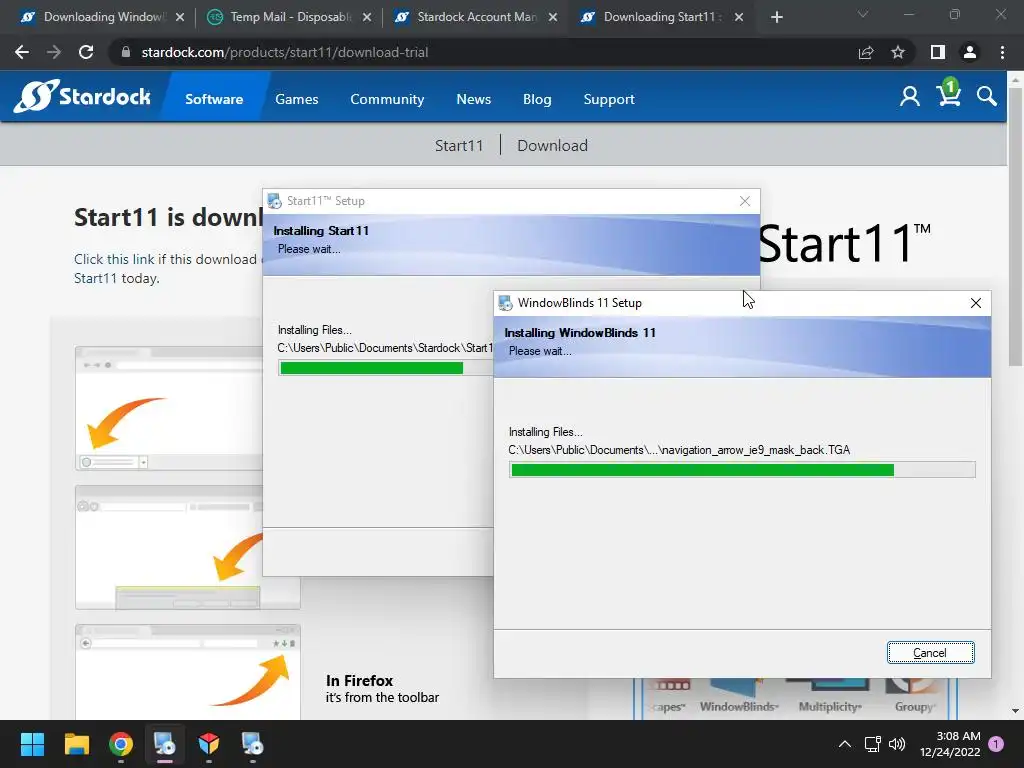
Task: Open the shopping cart with one item
Action: click(x=948, y=93)
